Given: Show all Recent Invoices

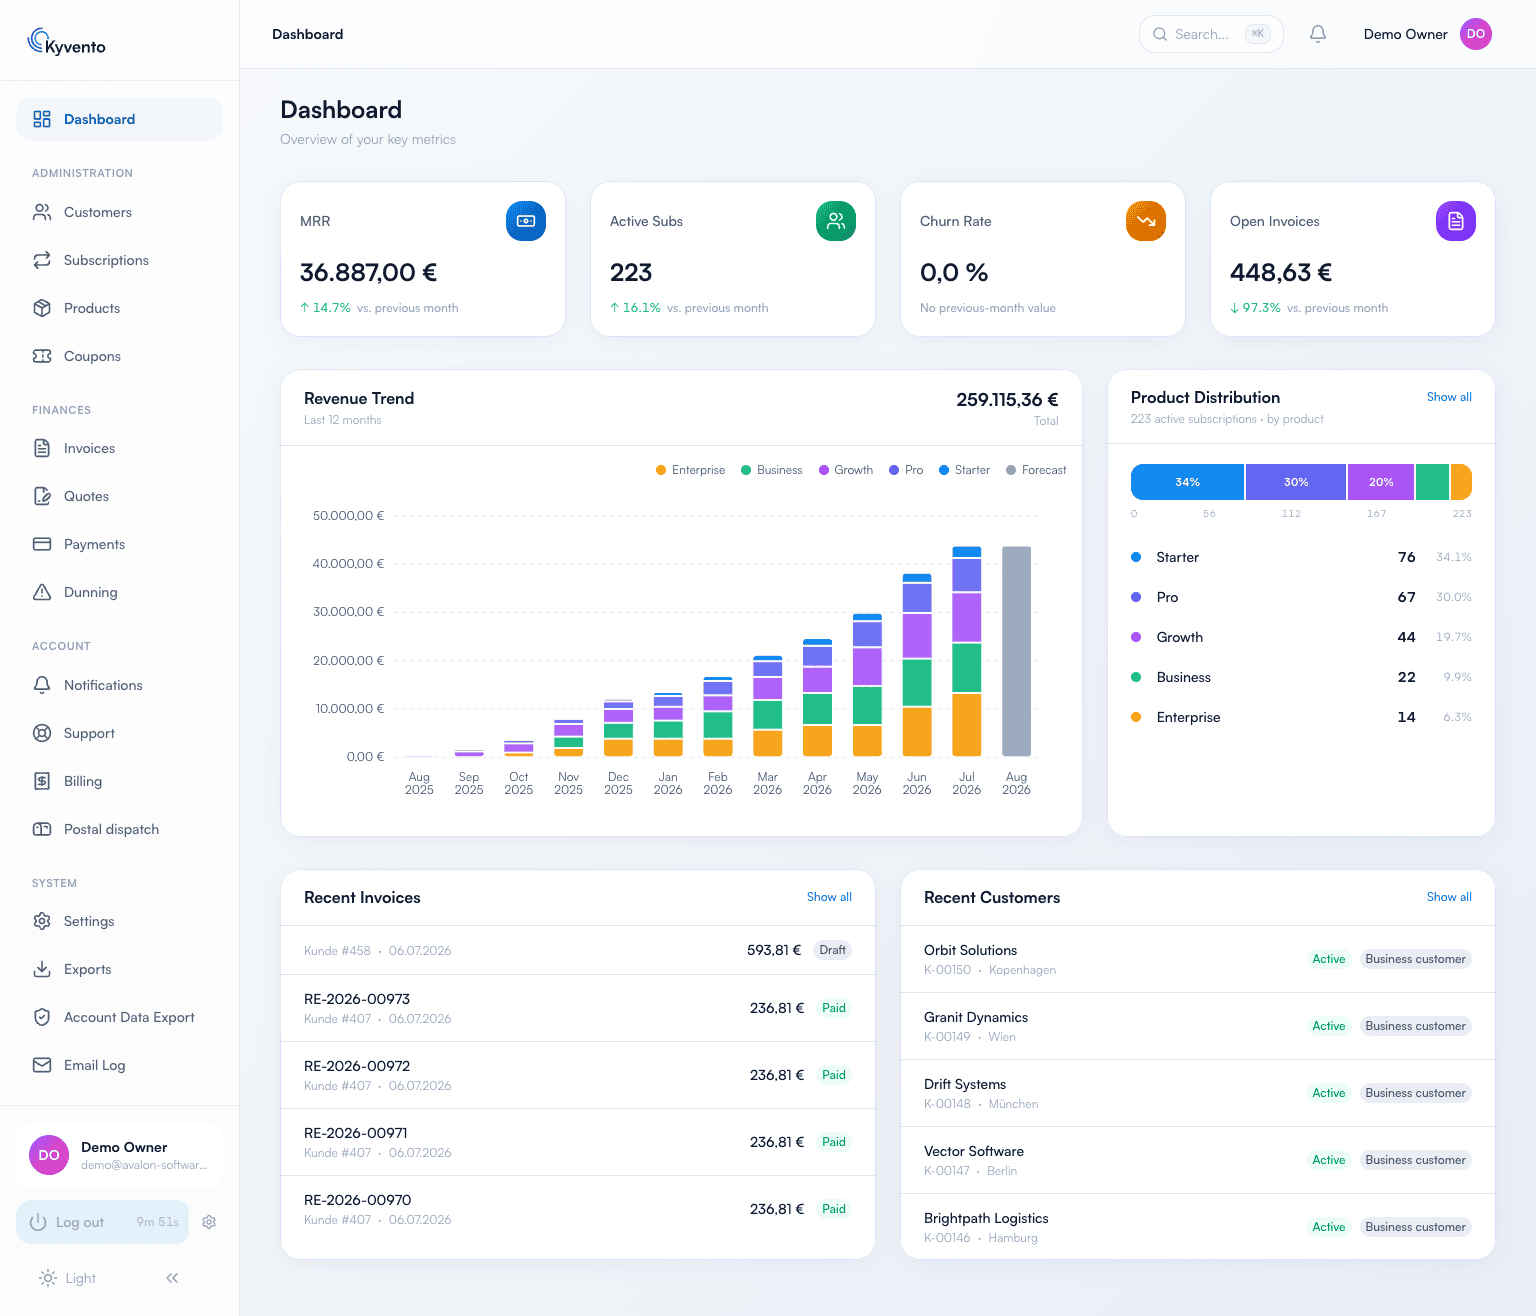Looking at the screenshot, I should tap(829, 897).
